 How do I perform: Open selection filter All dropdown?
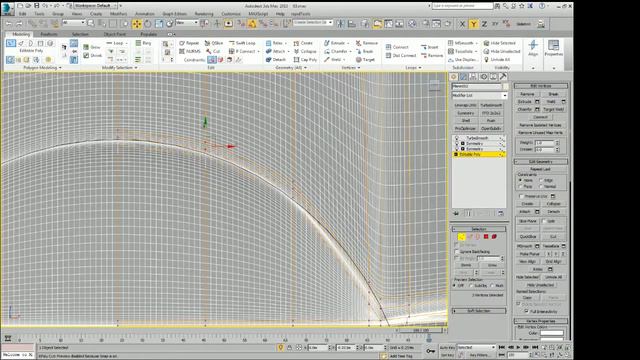click(x=74, y=23)
